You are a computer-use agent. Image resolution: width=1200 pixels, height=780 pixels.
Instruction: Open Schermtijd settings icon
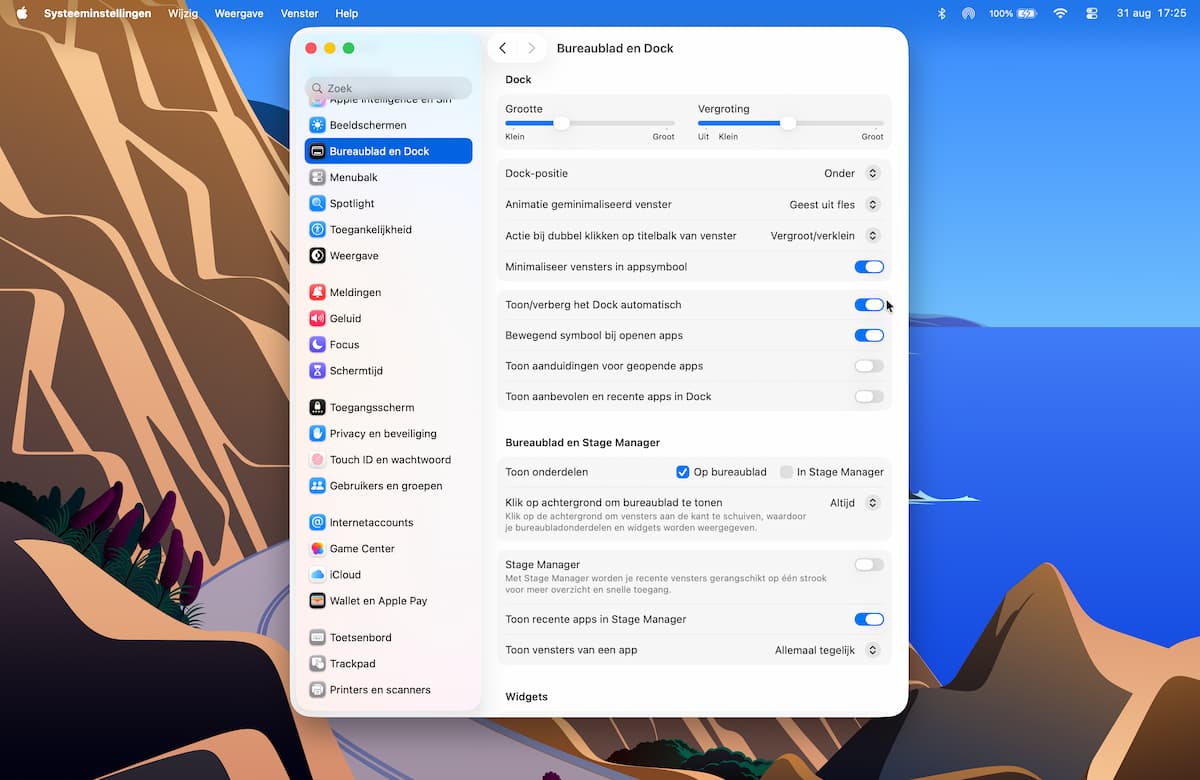coord(317,370)
